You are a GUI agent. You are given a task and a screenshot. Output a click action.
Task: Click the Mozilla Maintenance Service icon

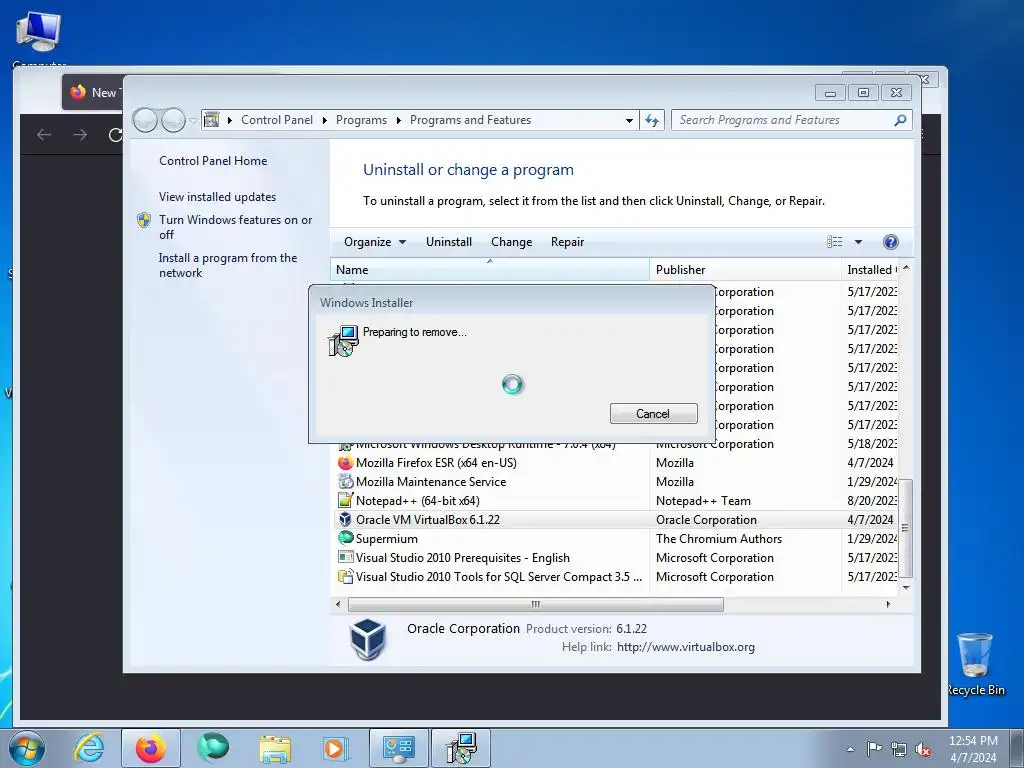pyautogui.click(x=345, y=481)
